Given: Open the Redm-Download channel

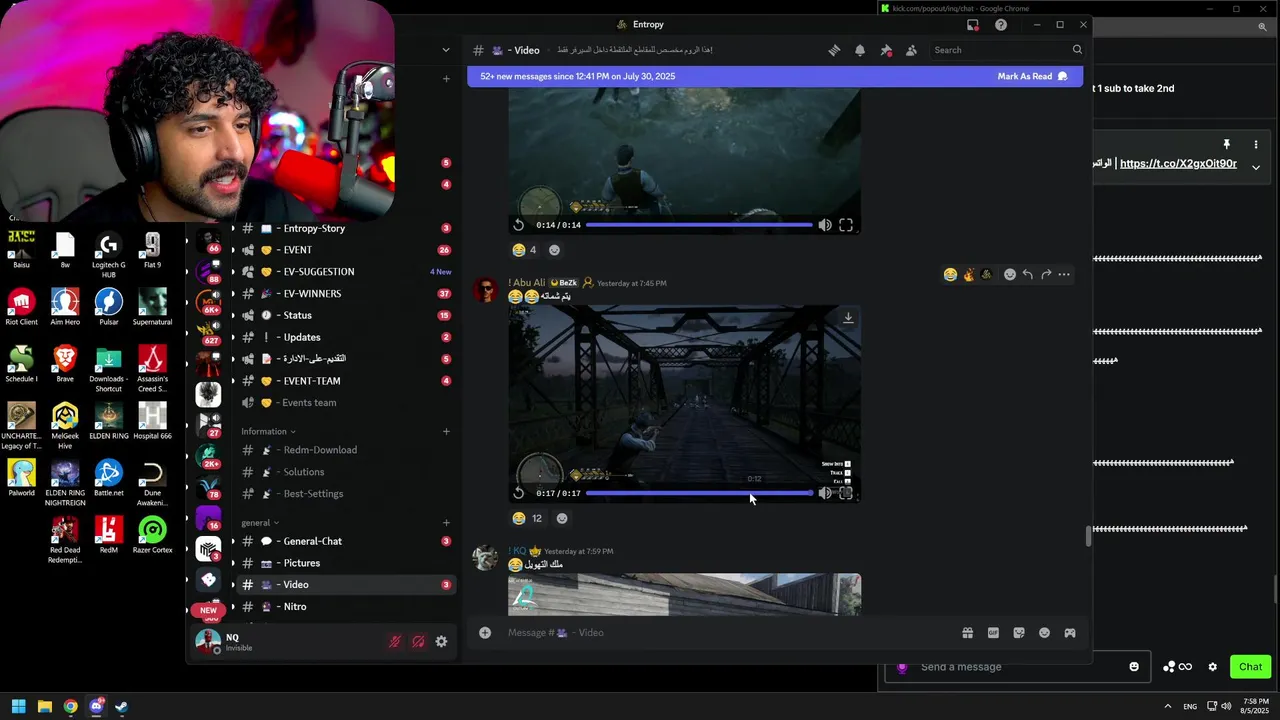Looking at the screenshot, I should 345,450.
